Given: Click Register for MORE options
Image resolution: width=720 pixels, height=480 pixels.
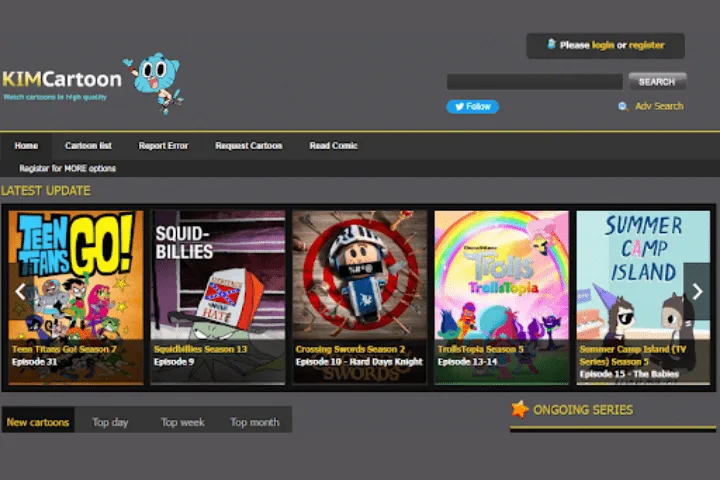Looking at the screenshot, I should tap(68, 169).
